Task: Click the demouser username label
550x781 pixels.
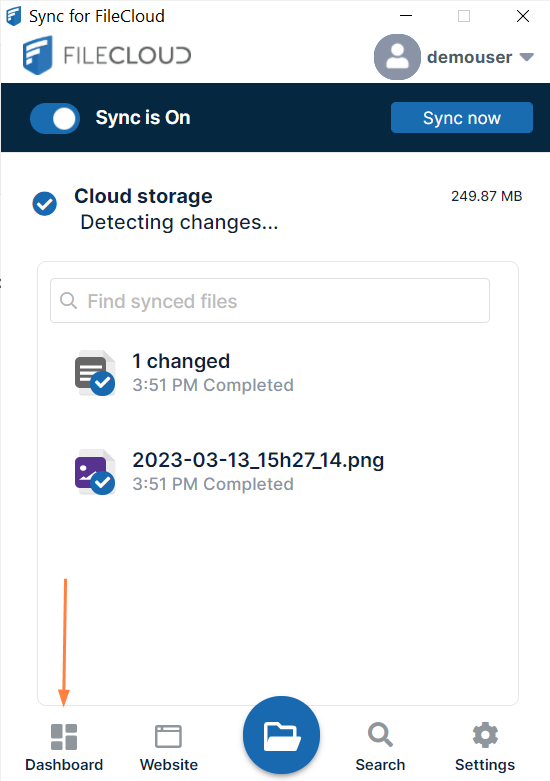Action: (x=469, y=57)
